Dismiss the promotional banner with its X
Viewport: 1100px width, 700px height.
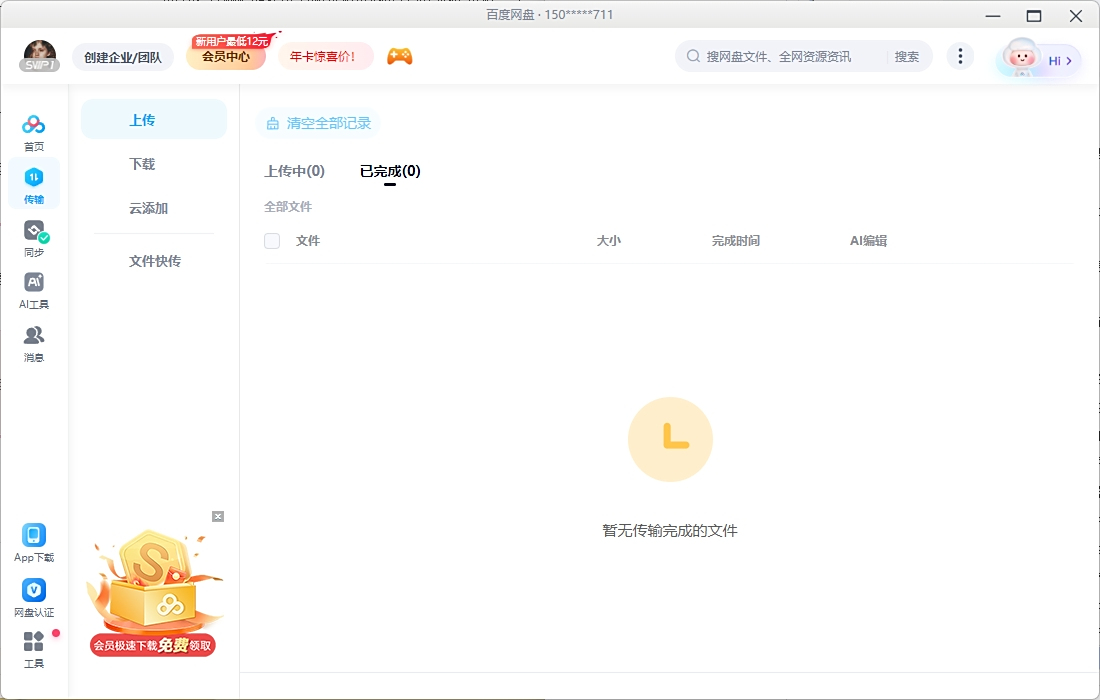218,516
